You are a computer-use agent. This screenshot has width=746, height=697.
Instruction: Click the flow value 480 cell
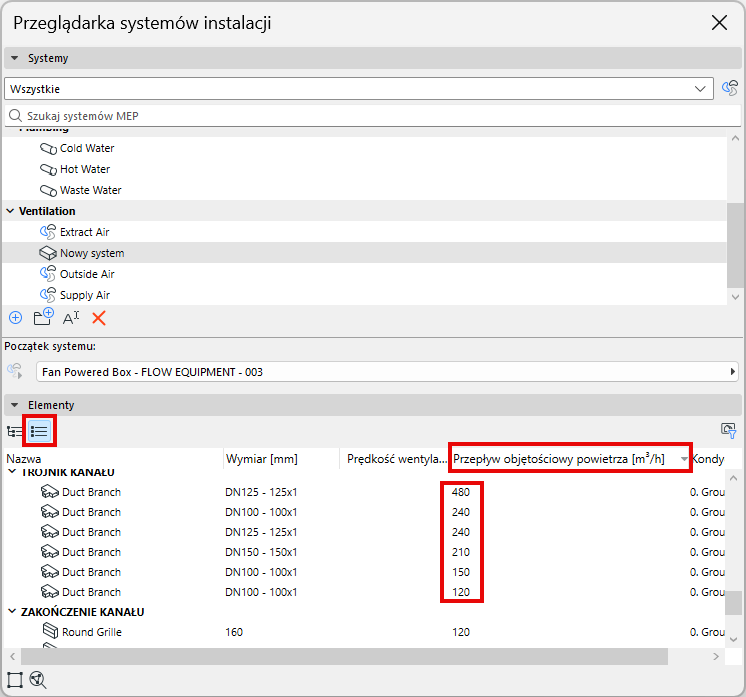point(461,492)
